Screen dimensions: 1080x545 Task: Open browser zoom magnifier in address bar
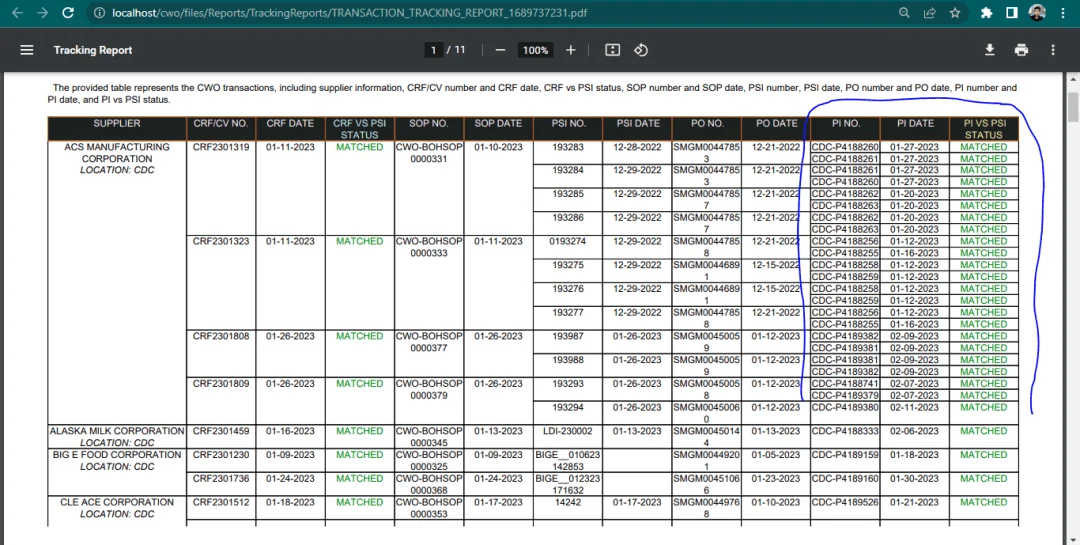(904, 12)
